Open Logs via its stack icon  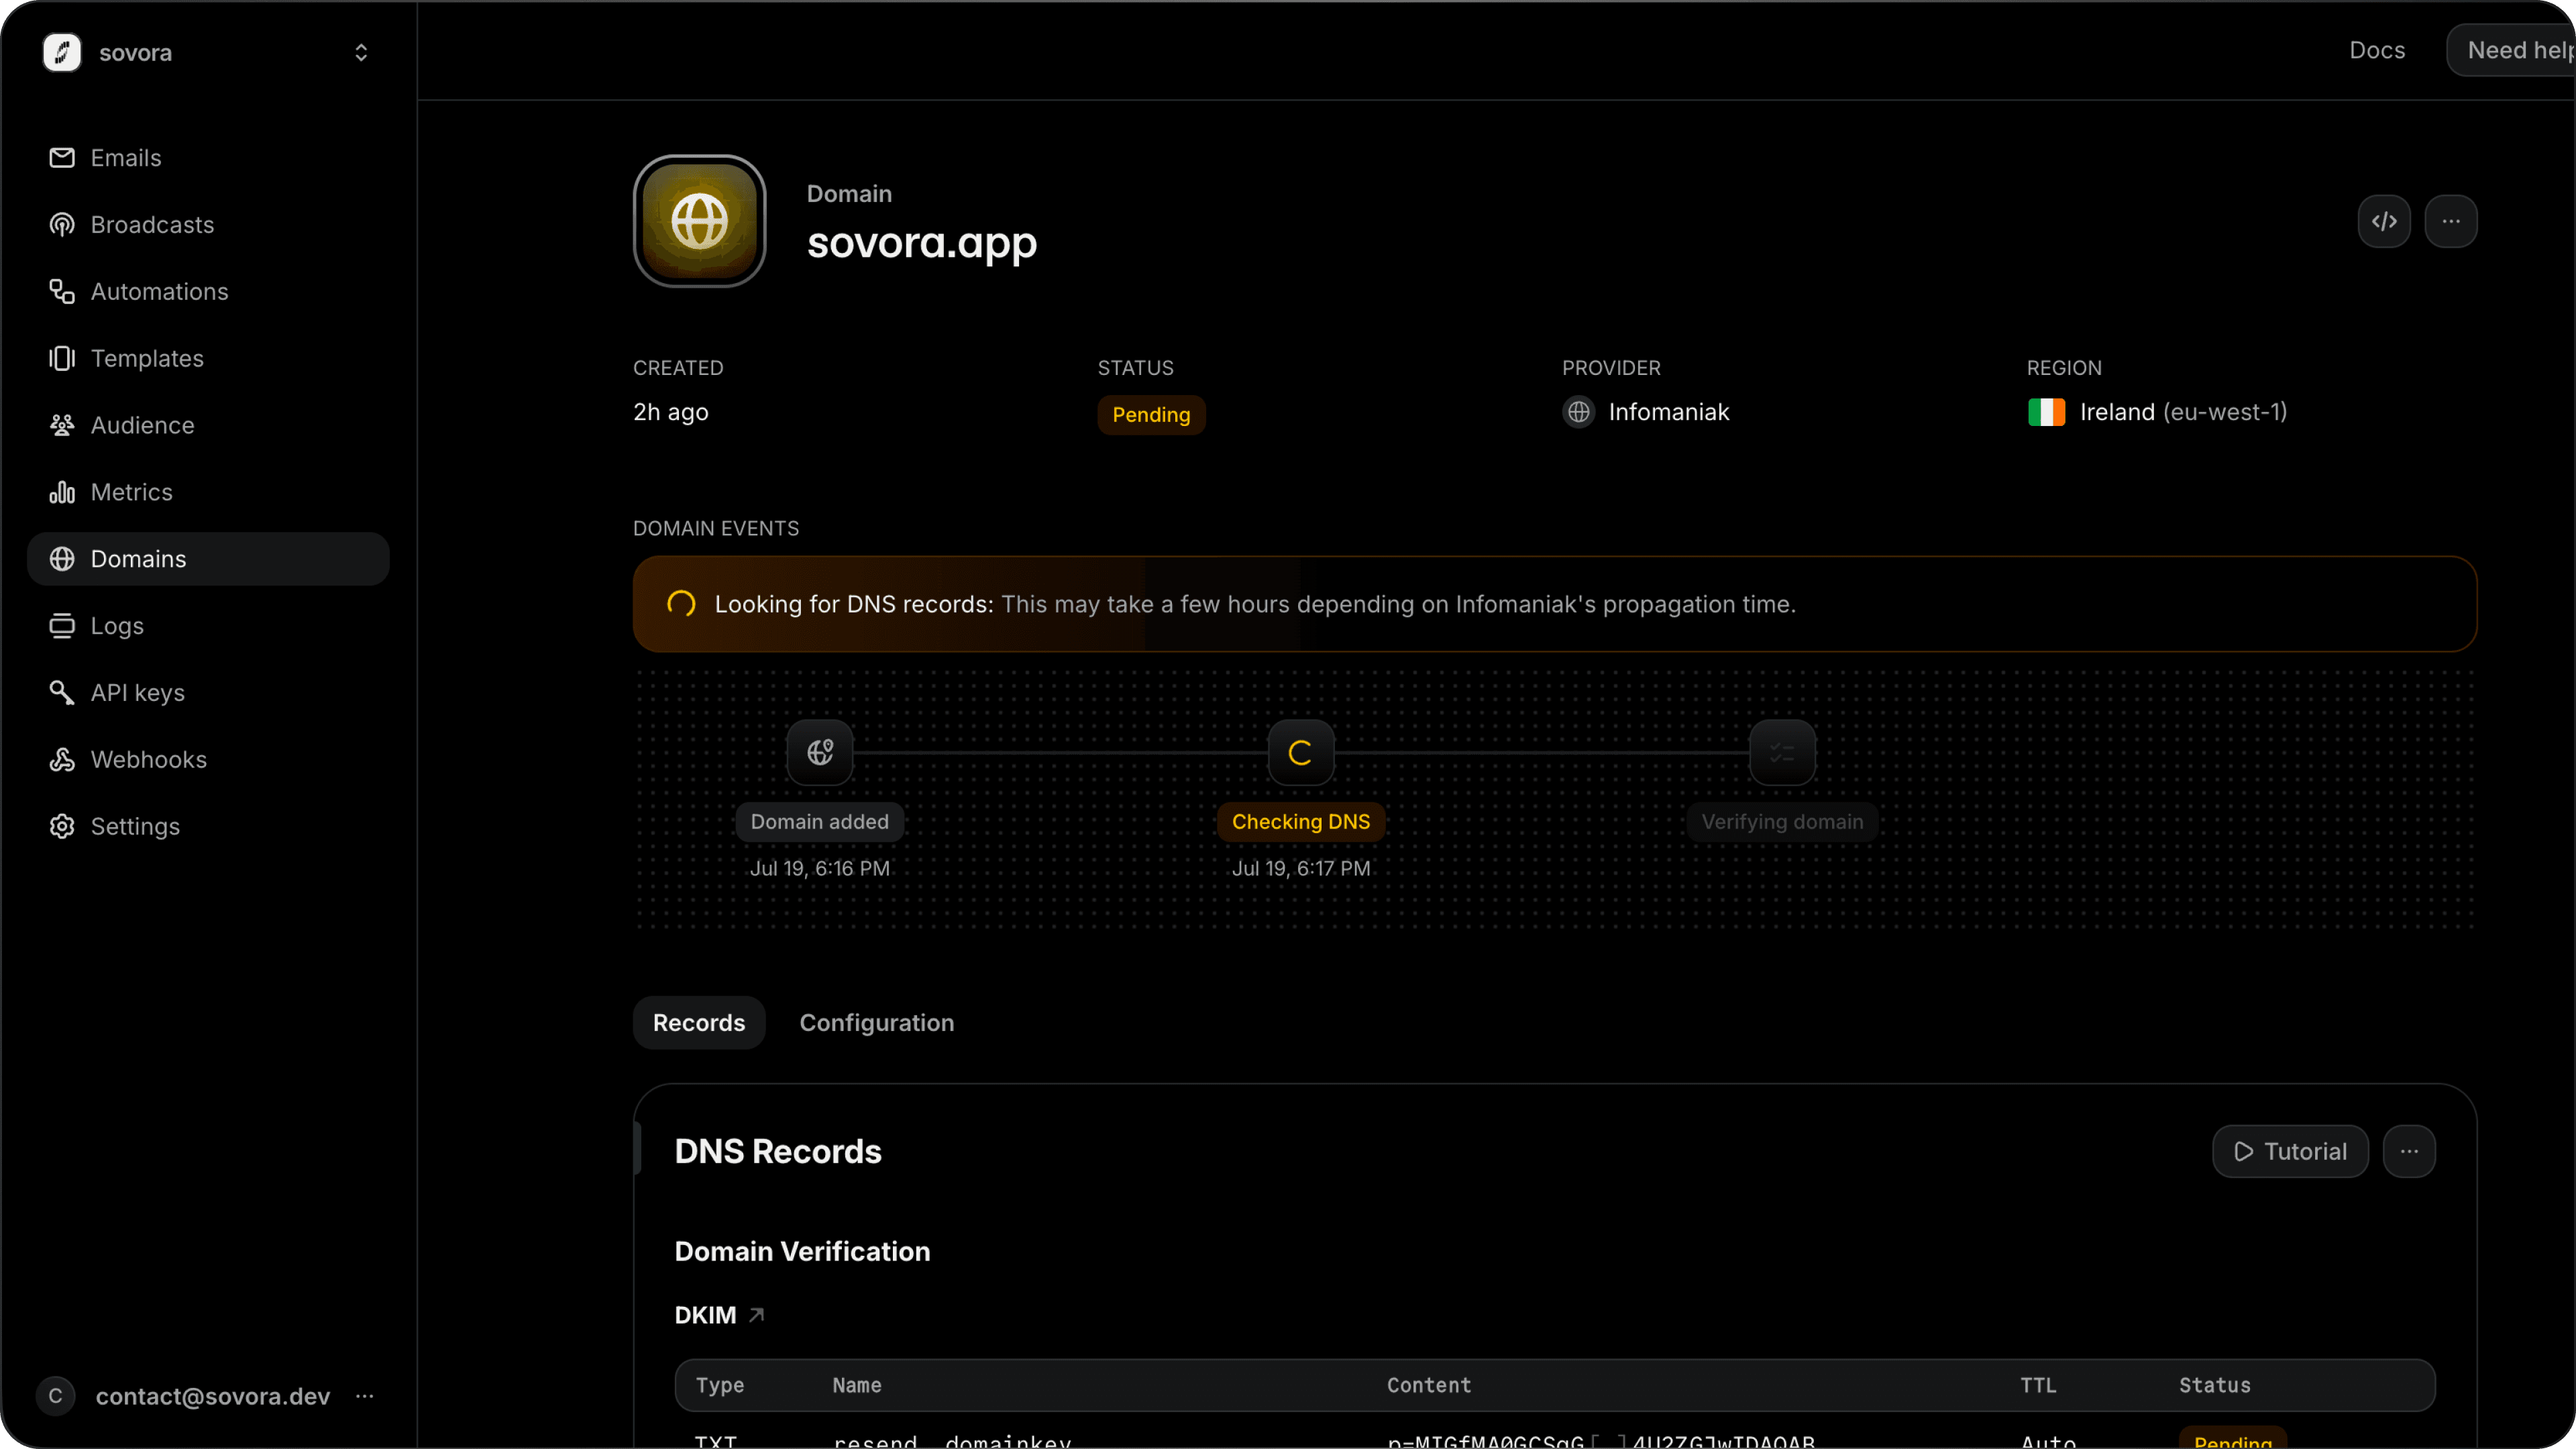click(x=62, y=626)
